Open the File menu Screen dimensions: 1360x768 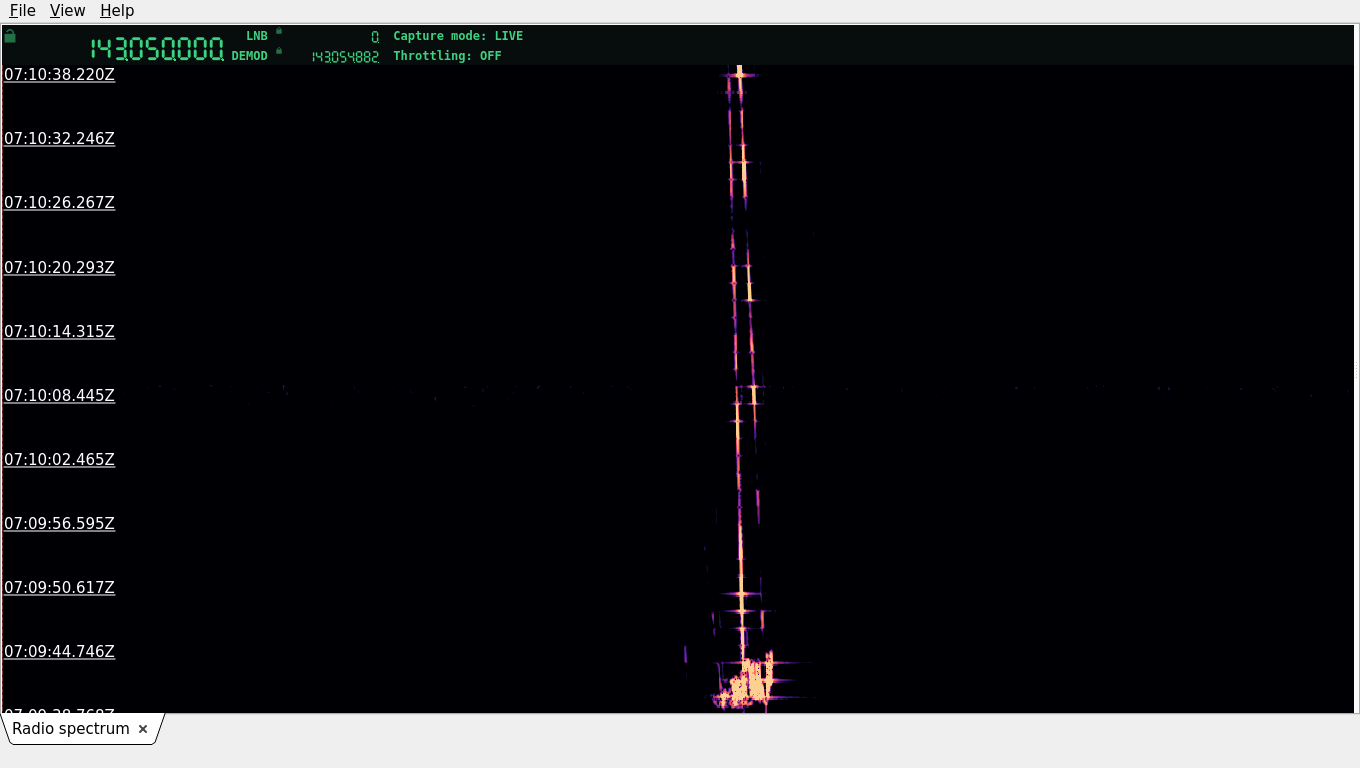(22, 10)
